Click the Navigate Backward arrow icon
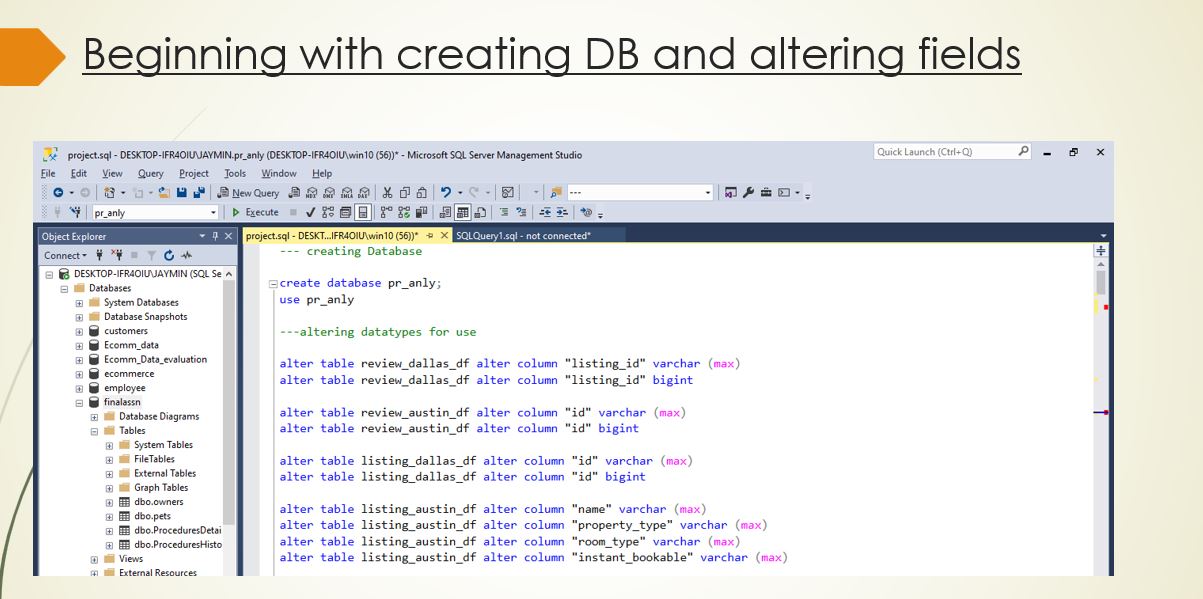 pyautogui.click(x=58, y=193)
